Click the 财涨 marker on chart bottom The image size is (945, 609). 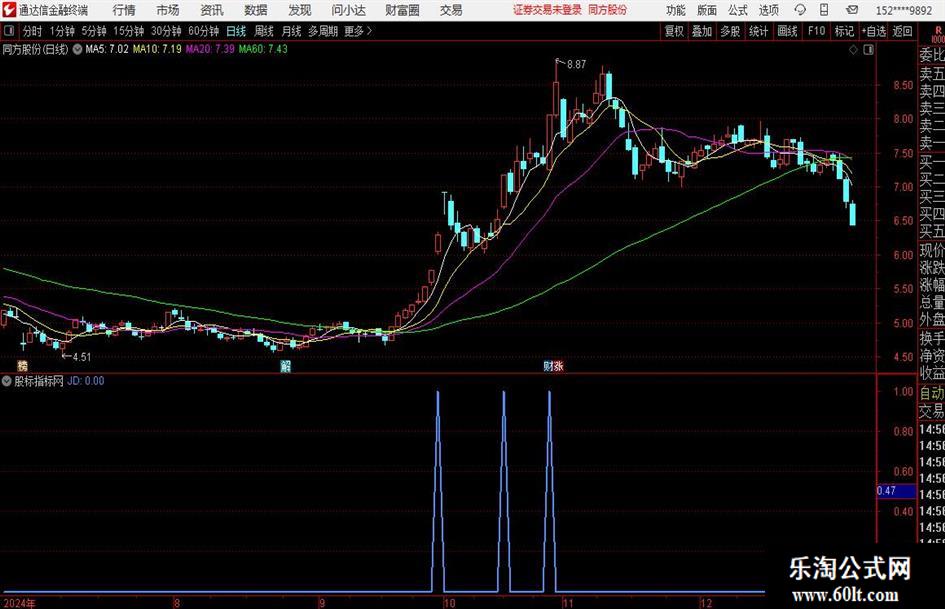click(553, 365)
